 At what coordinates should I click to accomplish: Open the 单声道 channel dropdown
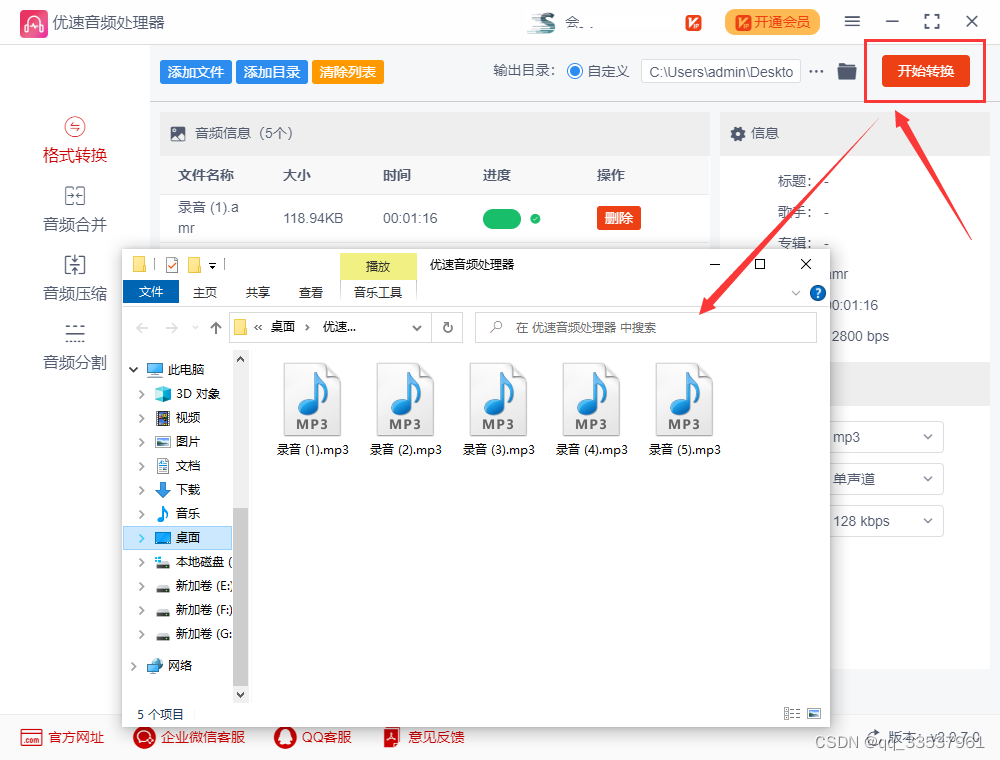pyautogui.click(x=886, y=479)
